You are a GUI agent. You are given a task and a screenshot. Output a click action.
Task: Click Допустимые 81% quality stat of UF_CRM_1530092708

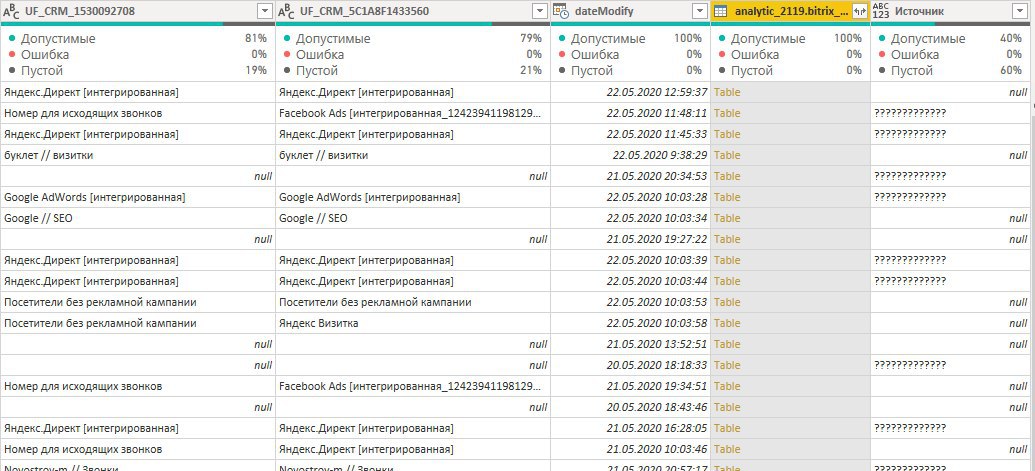[x=137, y=39]
